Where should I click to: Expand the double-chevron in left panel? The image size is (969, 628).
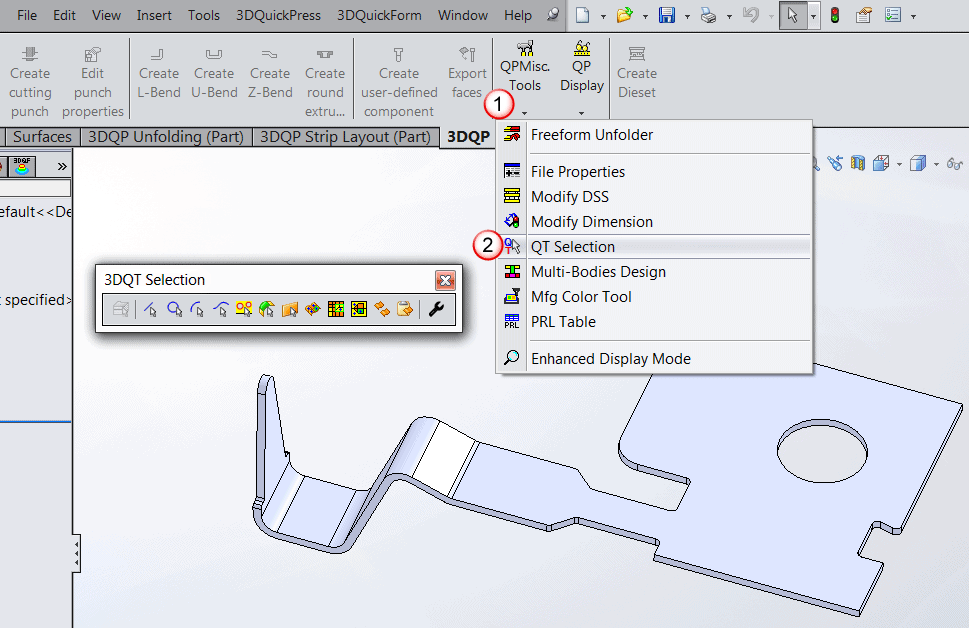click(62, 166)
